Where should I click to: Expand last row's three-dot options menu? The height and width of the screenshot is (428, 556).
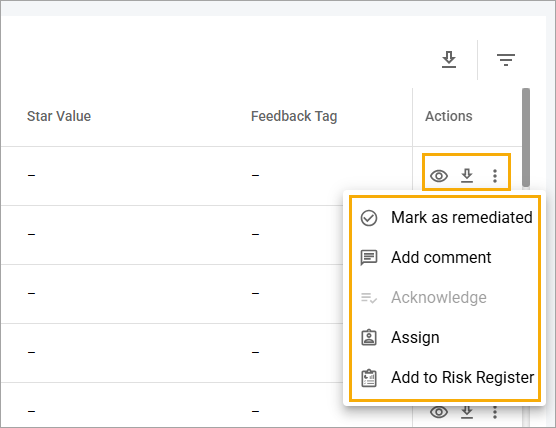(495, 412)
